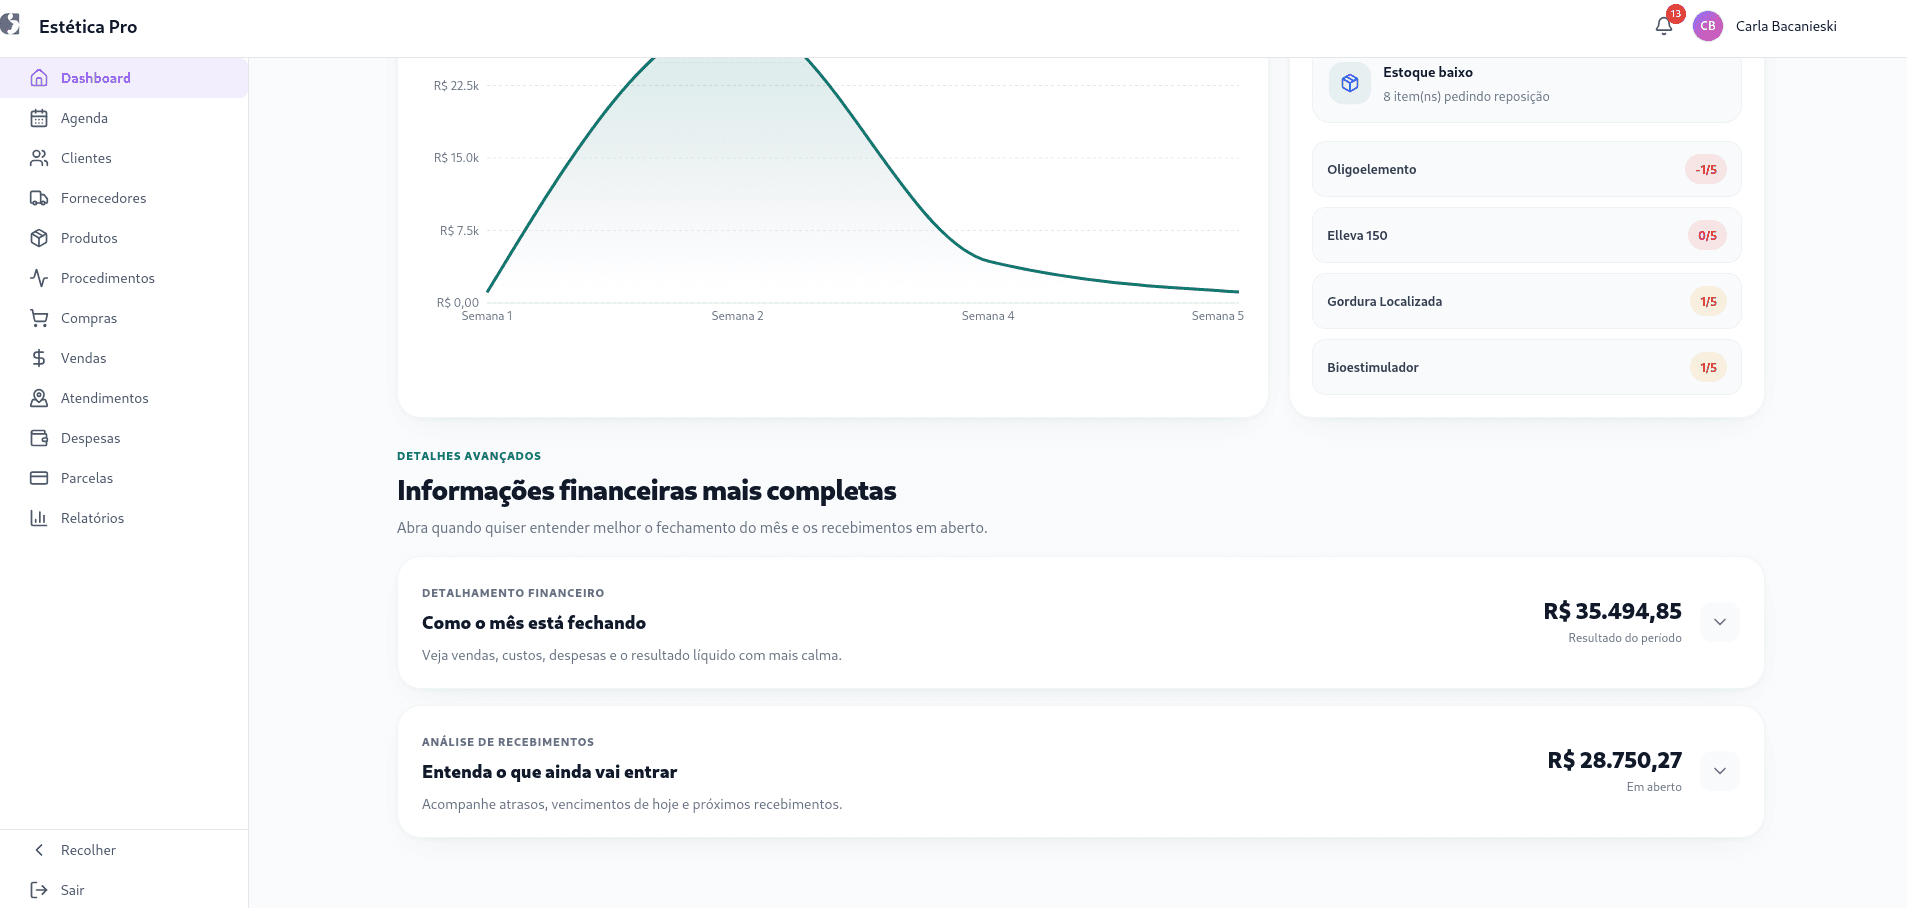This screenshot has height=908, width=1907.
Task: Click the Clientes people icon
Action: pyautogui.click(x=39, y=158)
